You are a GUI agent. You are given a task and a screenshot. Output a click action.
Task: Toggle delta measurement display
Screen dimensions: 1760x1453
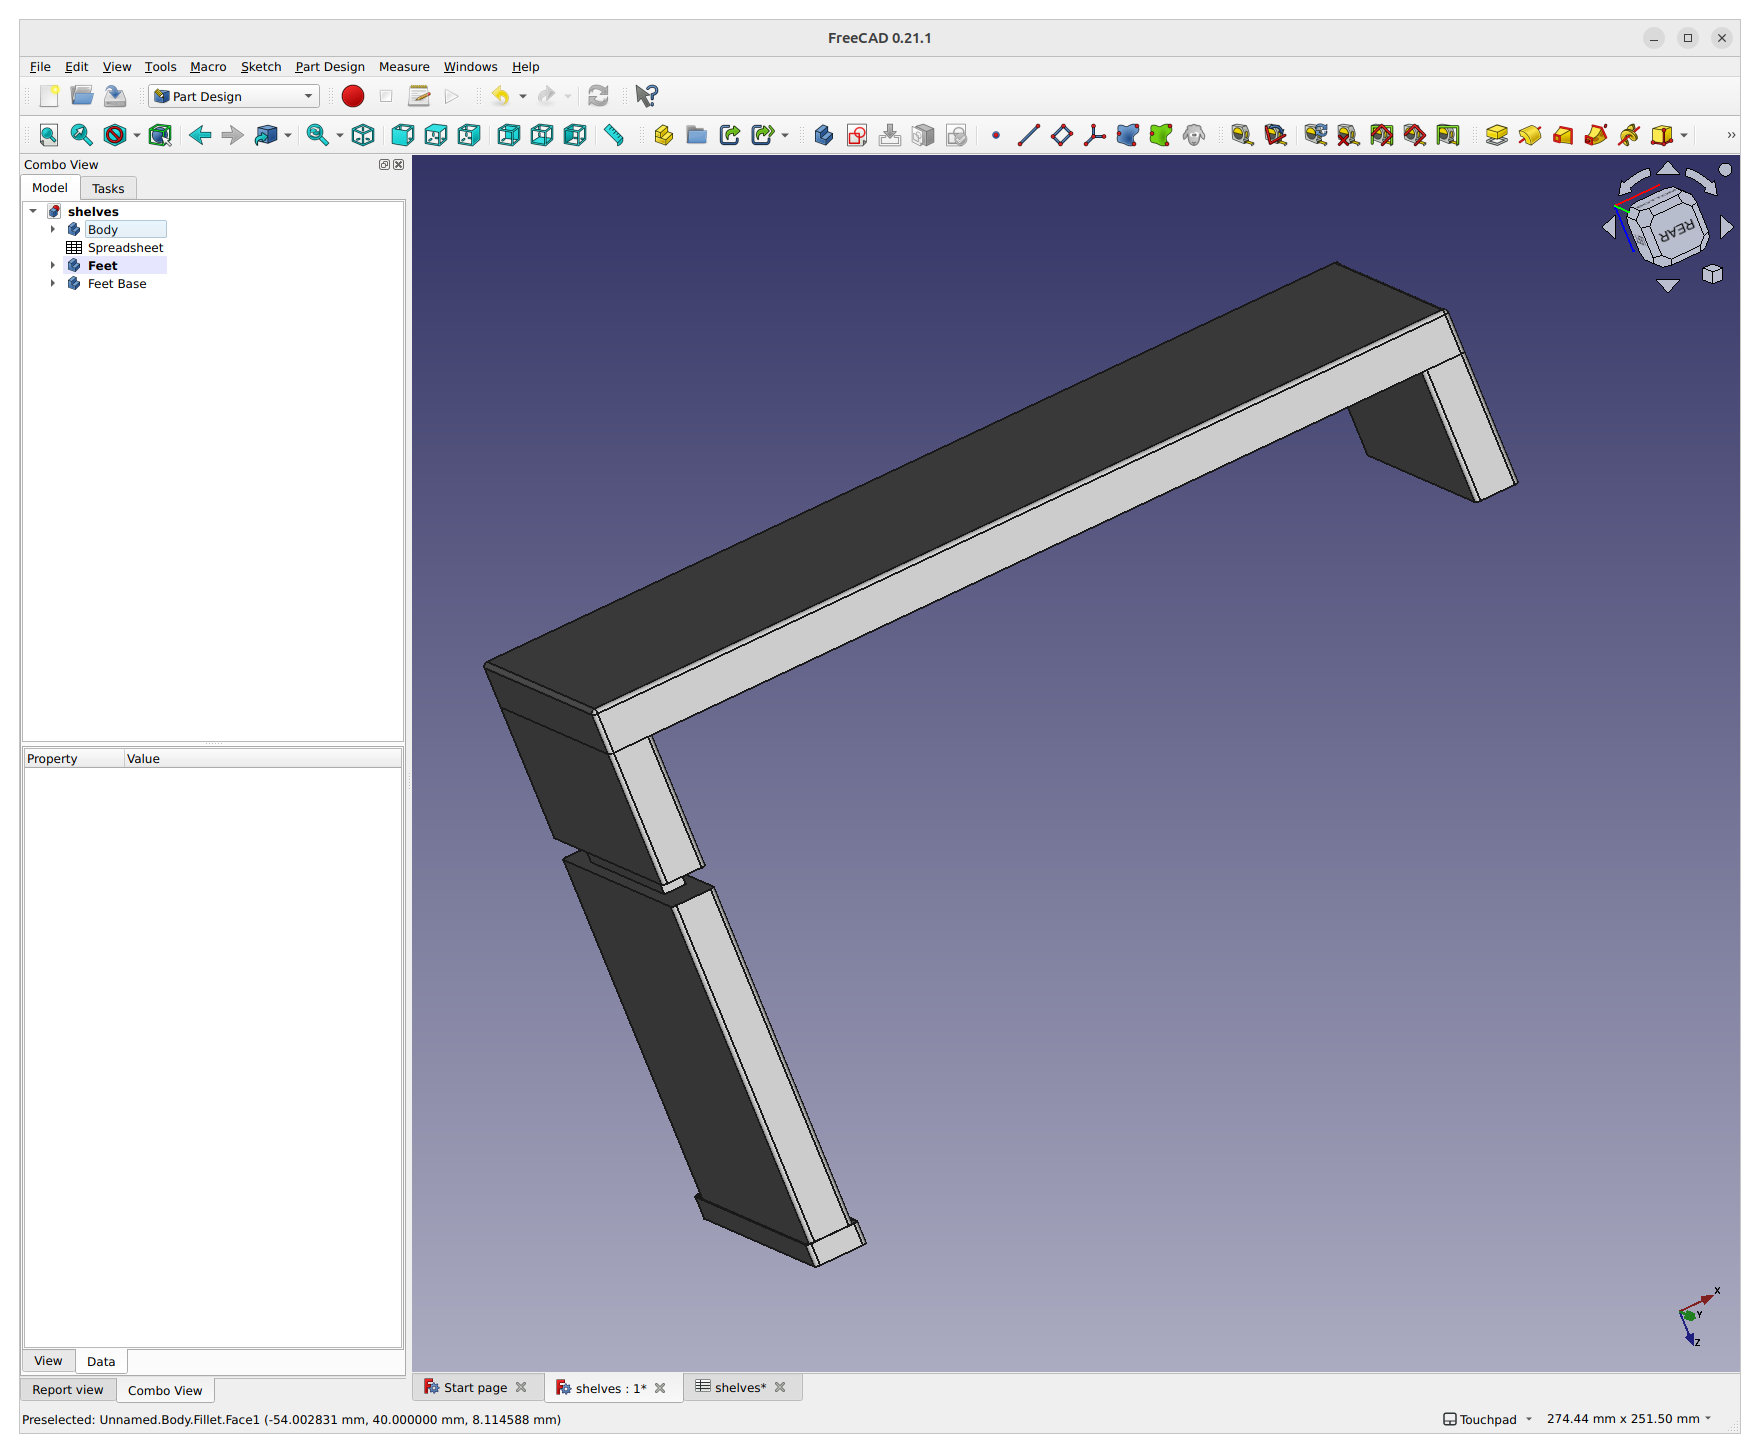pos(1448,135)
